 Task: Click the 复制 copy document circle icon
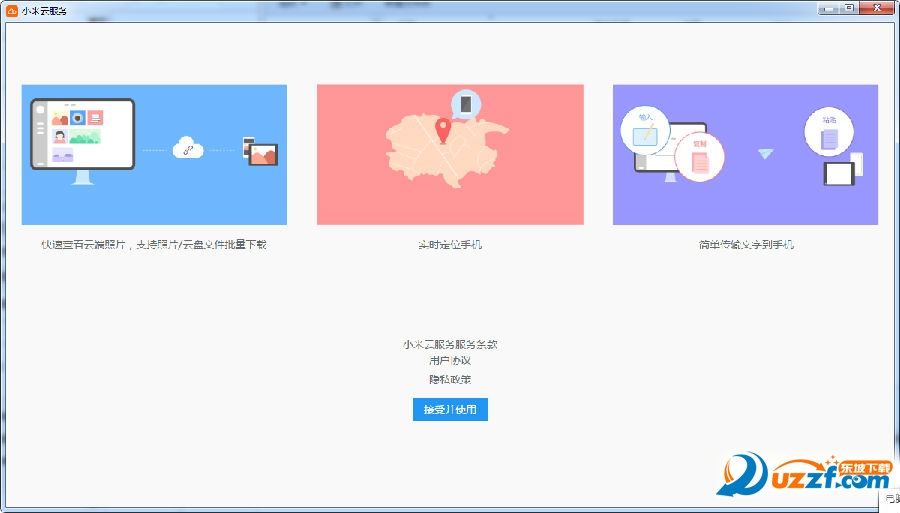[700, 157]
